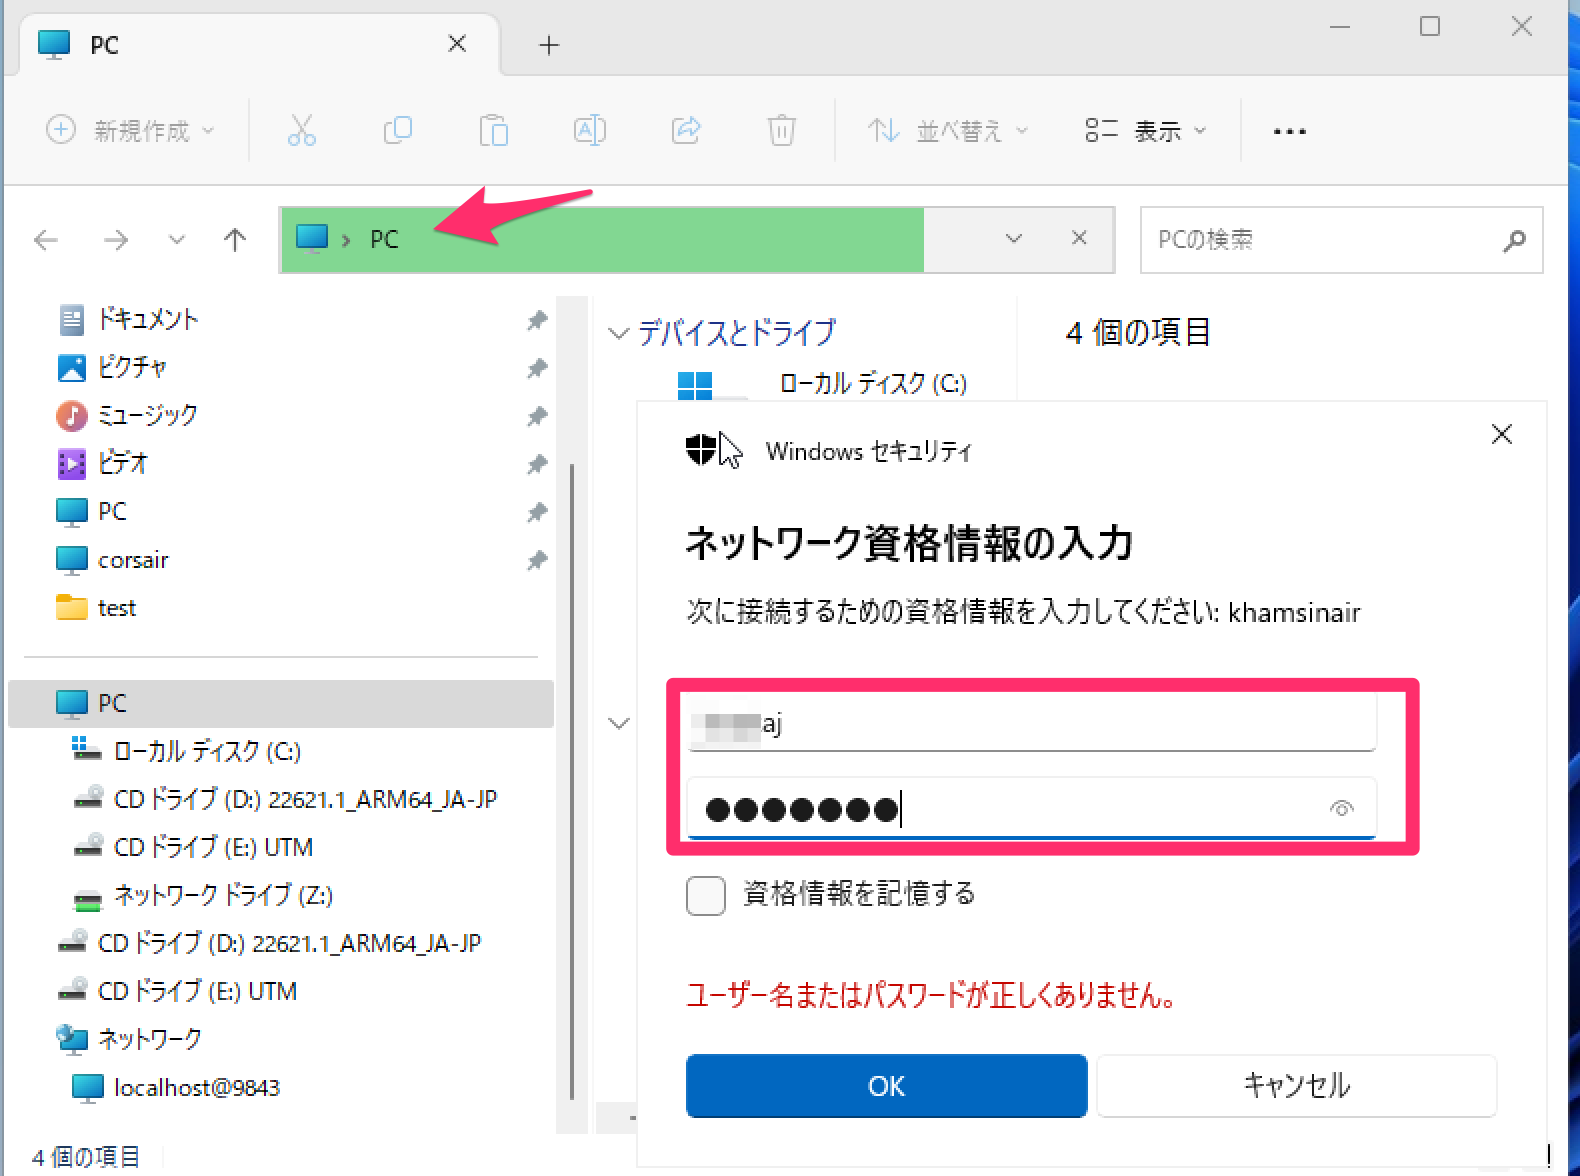Screen dimensions: 1580x1176
Task: Go forward with the right arrow
Action: click(x=116, y=240)
